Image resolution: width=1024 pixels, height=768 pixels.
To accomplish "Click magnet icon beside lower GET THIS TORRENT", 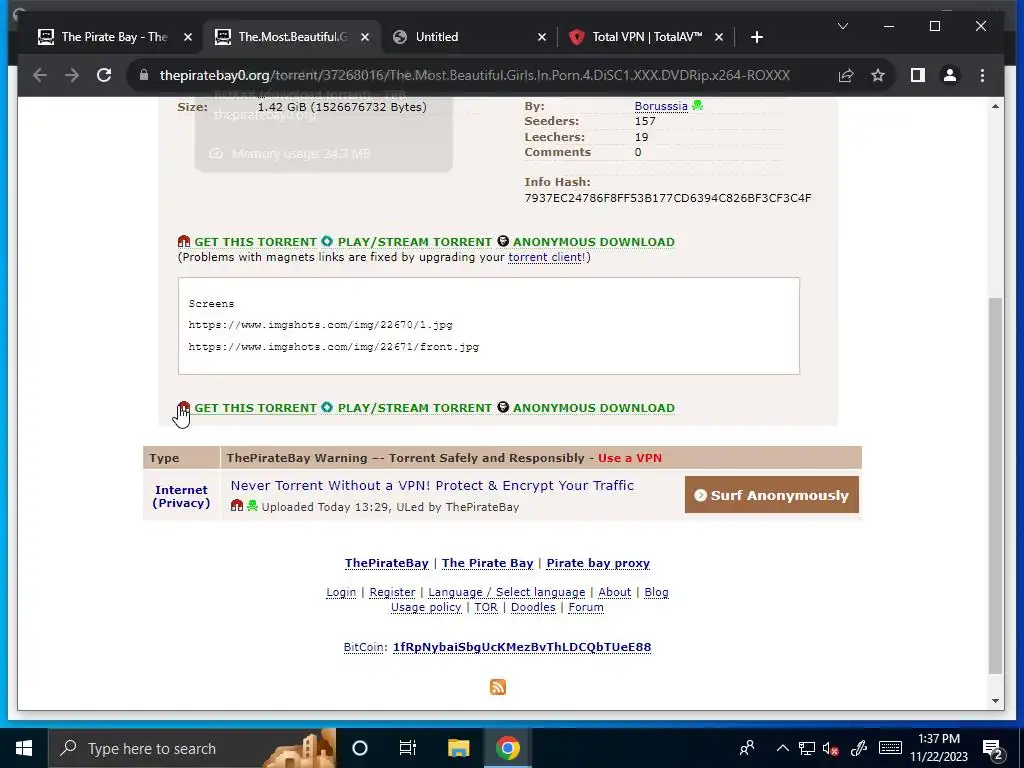I will pyautogui.click(x=184, y=407).
